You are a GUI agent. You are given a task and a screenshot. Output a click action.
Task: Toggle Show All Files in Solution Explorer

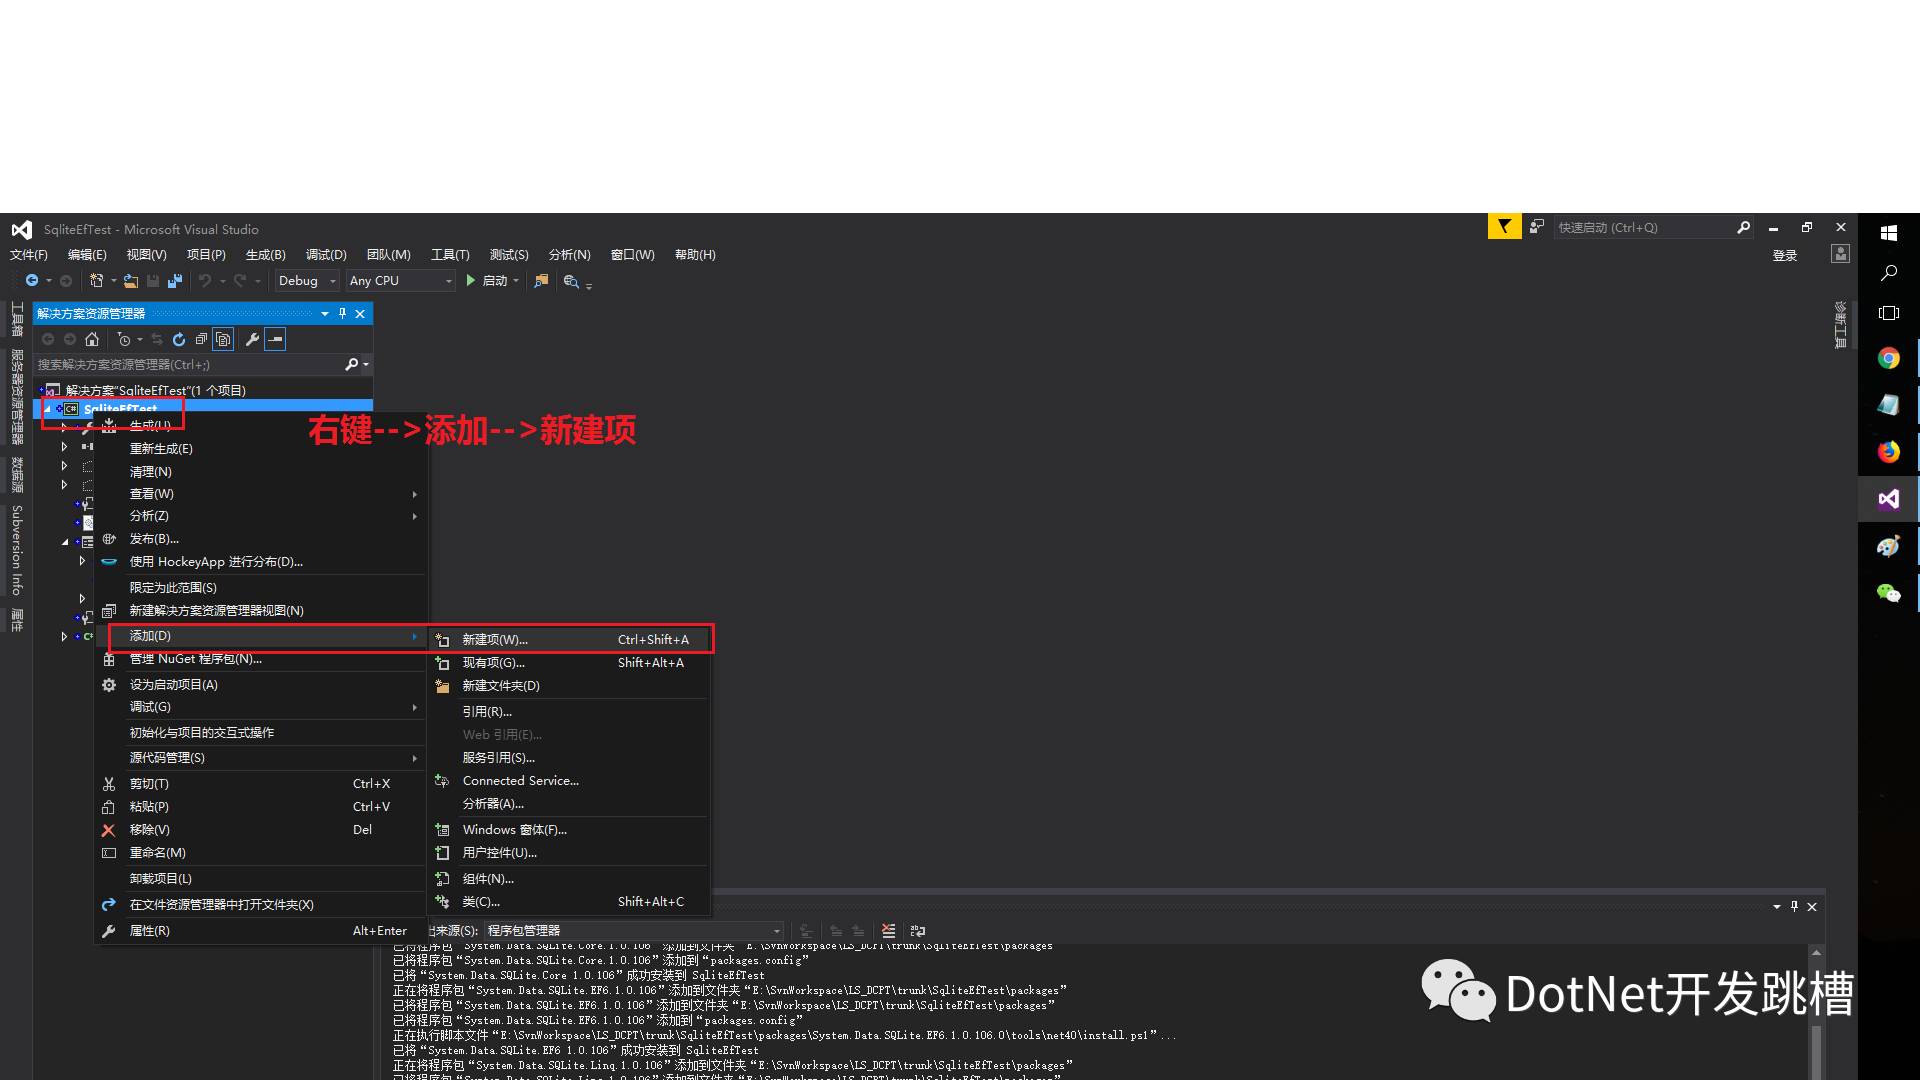click(x=223, y=339)
